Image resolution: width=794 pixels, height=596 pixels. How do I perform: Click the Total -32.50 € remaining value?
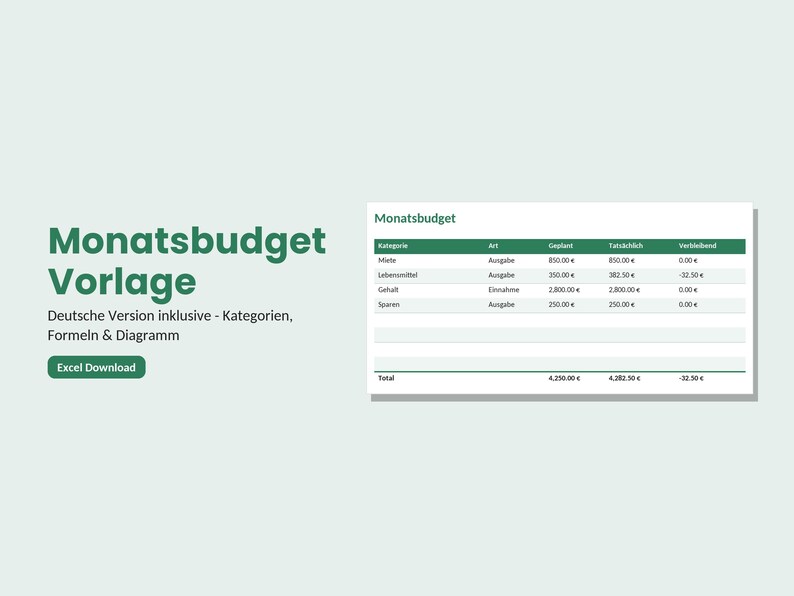click(691, 378)
